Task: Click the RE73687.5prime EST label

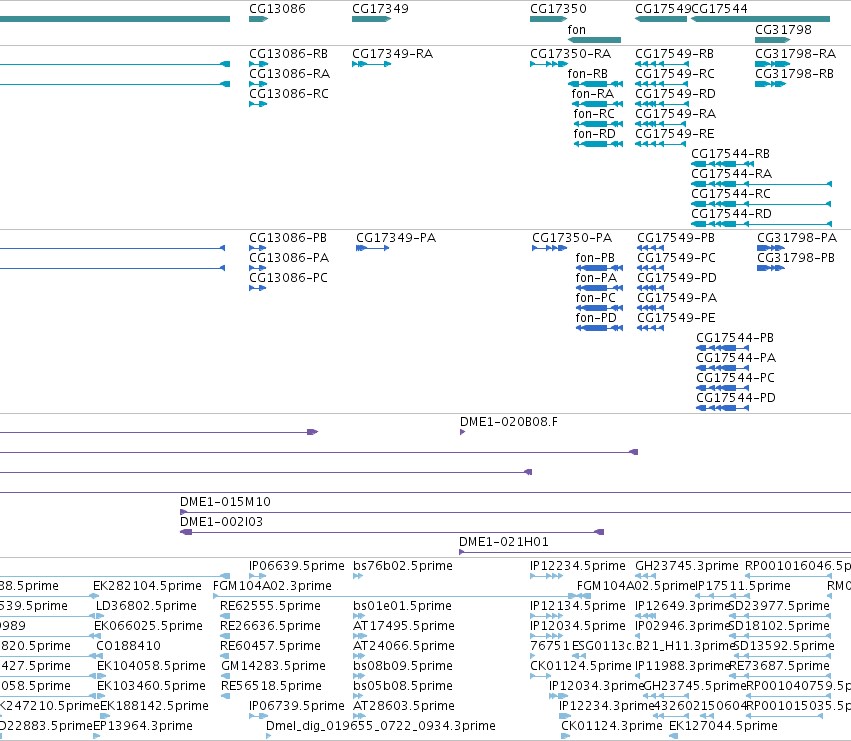Action: coord(779,666)
